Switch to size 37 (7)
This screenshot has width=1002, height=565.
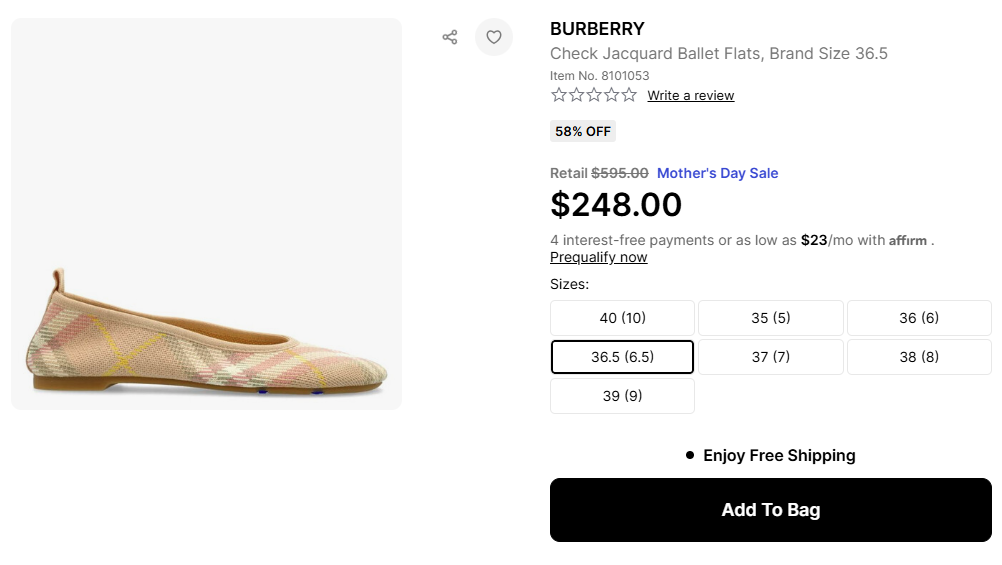point(770,357)
